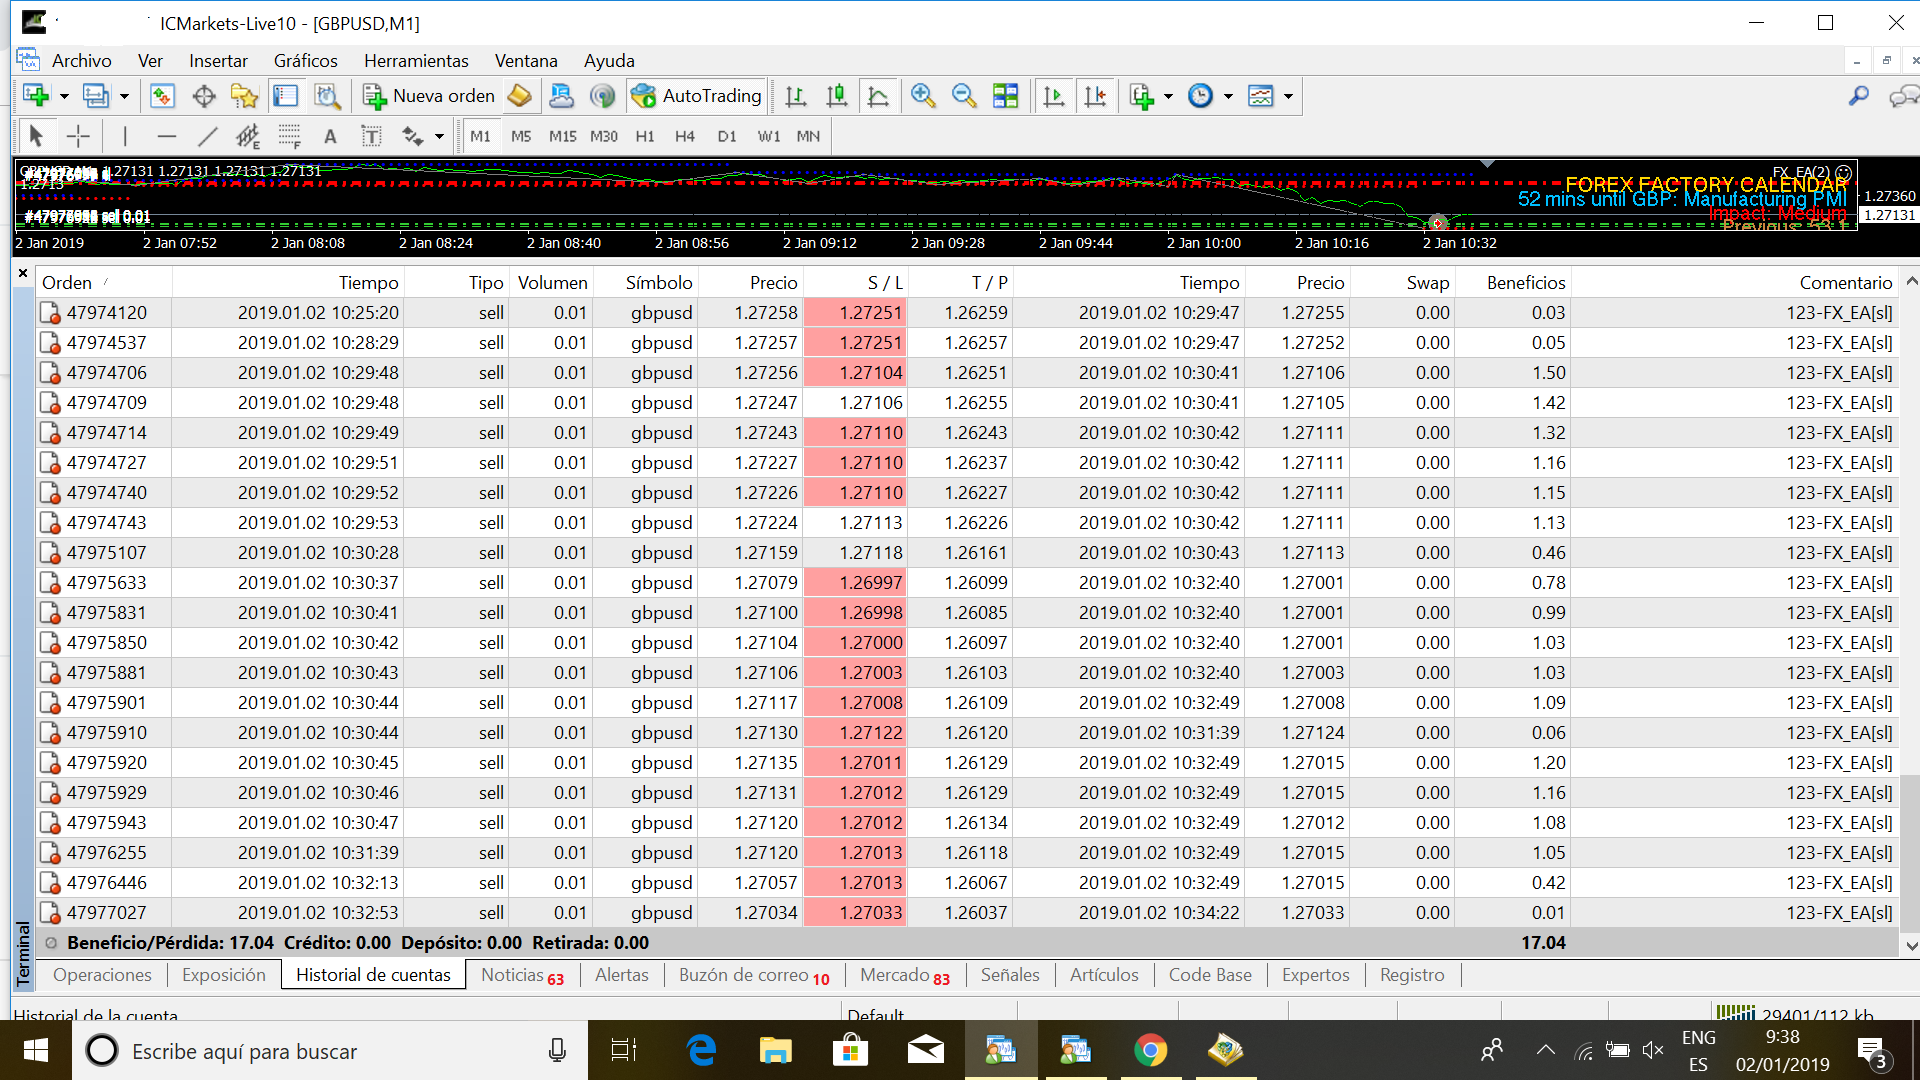Select the trendline drawing tool
1920x1080 pixels.
click(207, 136)
